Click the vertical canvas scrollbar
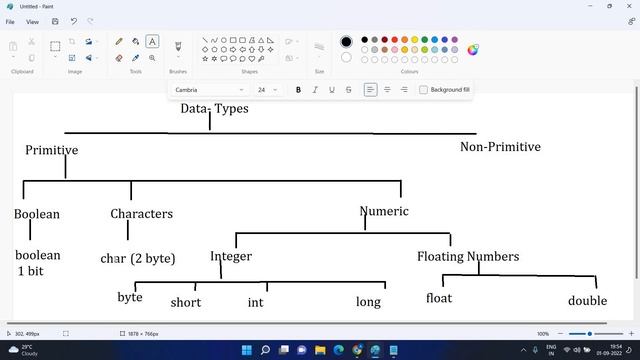Screen dimensions: 640x360 636,182
